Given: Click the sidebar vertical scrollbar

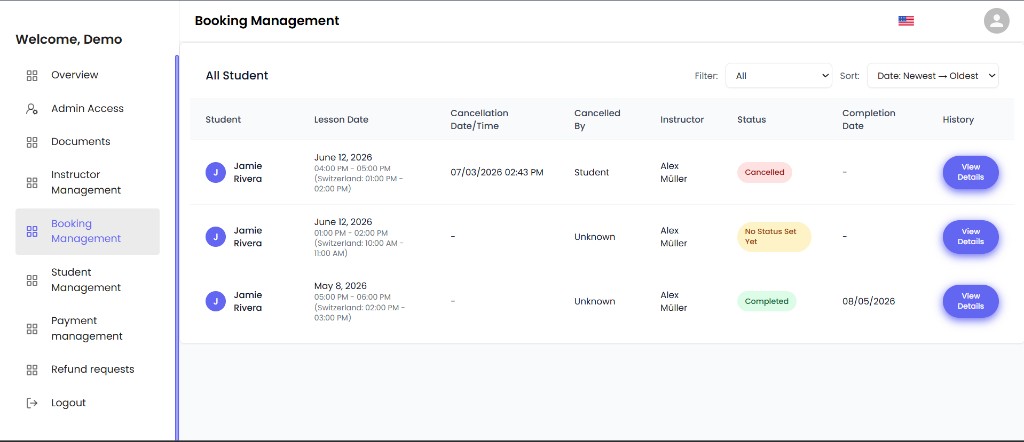Looking at the screenshot, I should tap(177, 248).
